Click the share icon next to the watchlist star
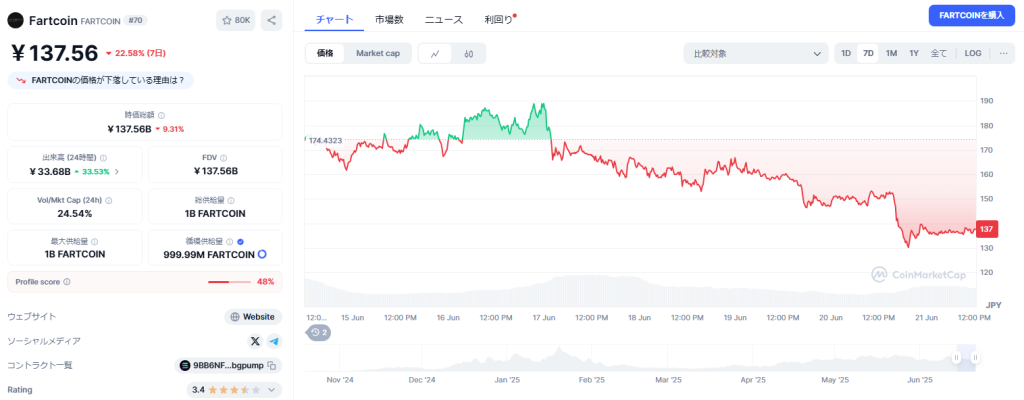Screen dimensions: 1024x400 [x=272, y=20]
